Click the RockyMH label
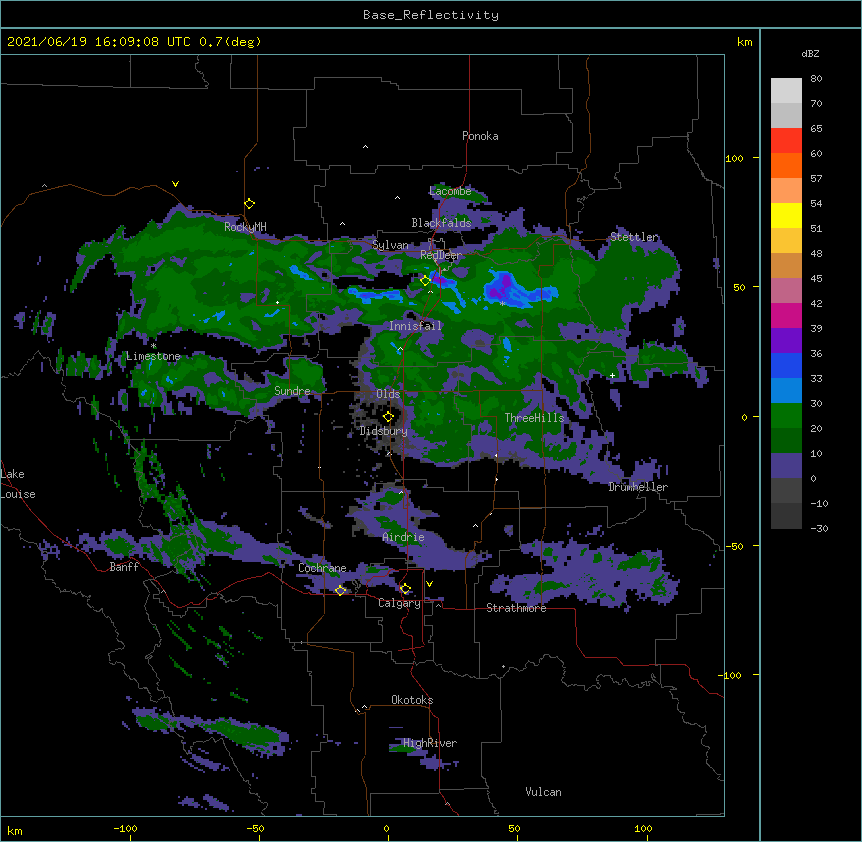The width and height of the screenshot is (862, 842). coord(245,227)
